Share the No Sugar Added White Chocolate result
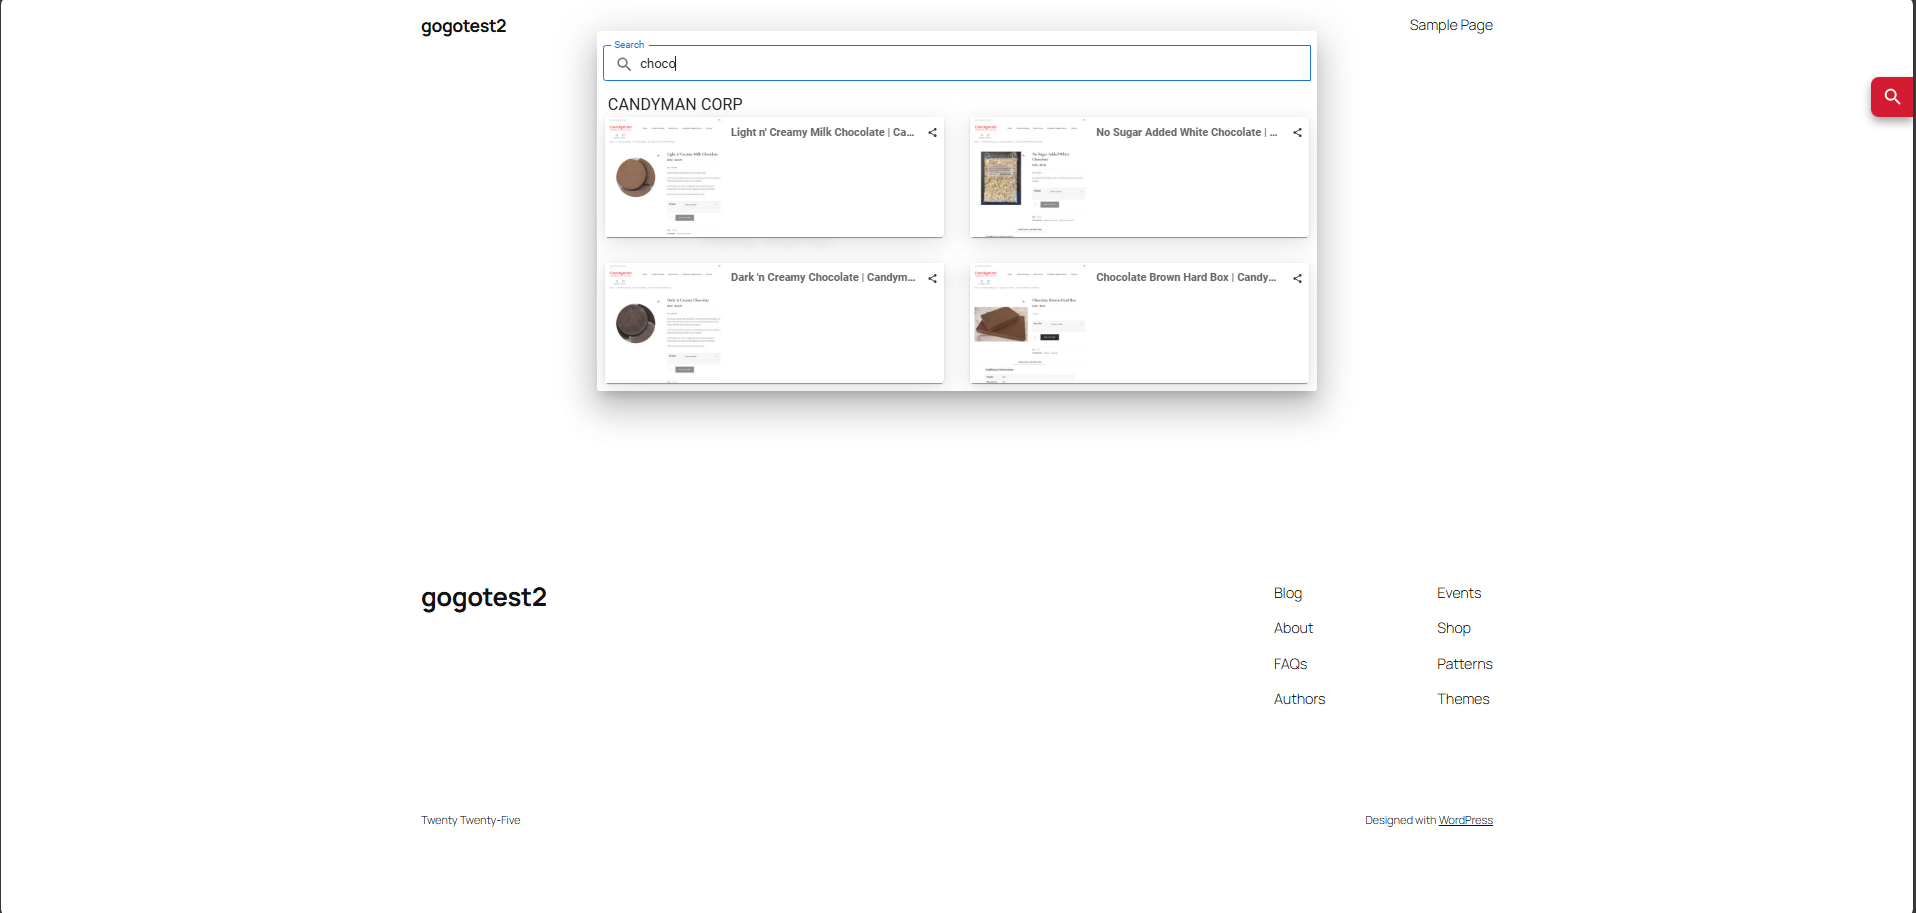This screenshot has width=1916, height=913. 1297,133
